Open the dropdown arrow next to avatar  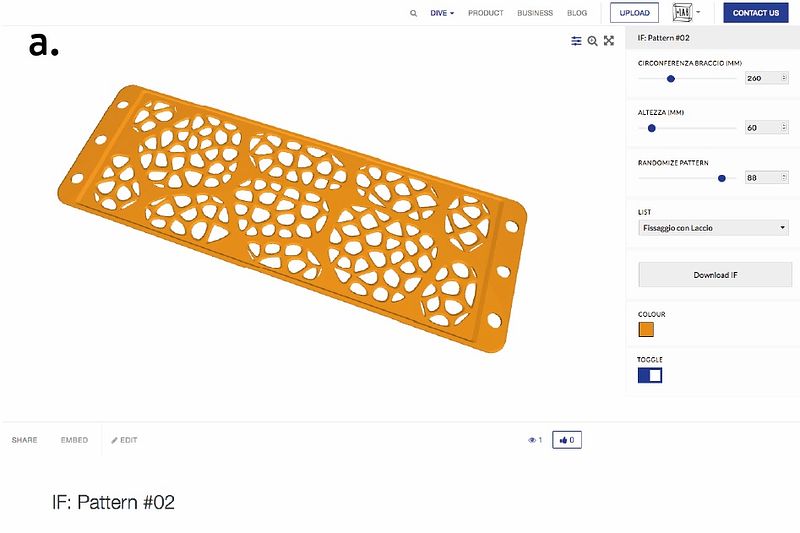pos(698,12)
